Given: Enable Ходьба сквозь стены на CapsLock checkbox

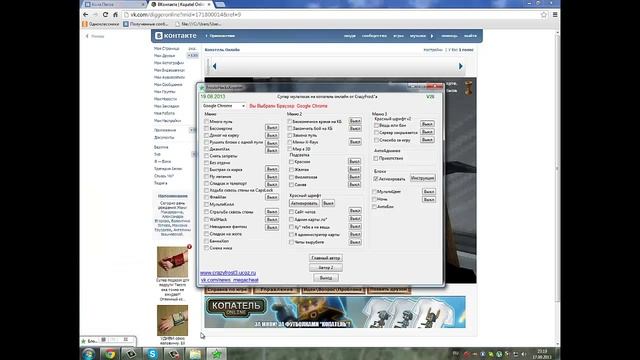Looking at the screenshot, I should click(207, 190).
